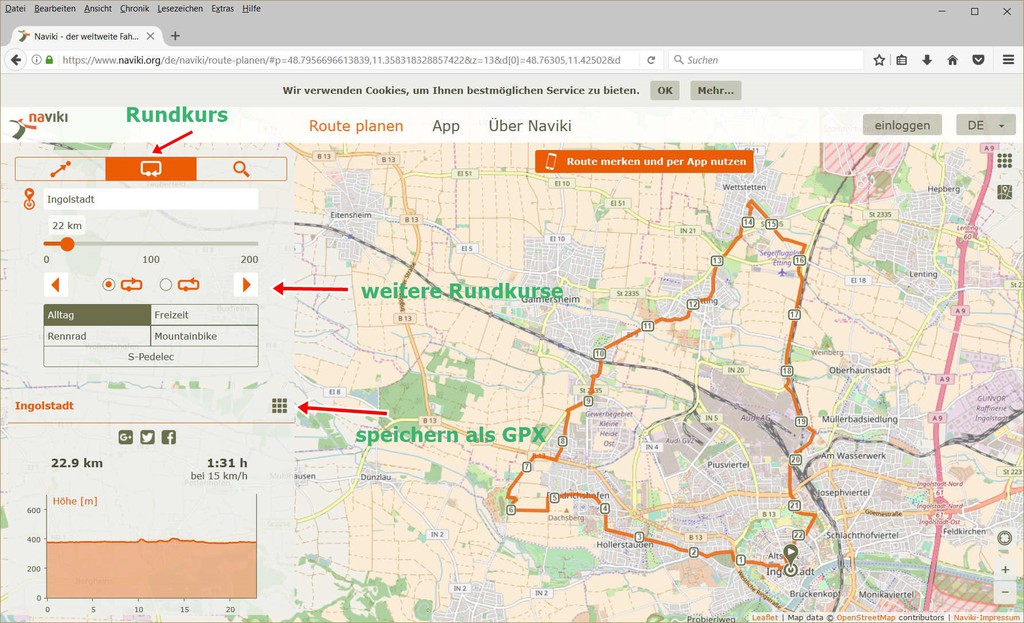Click the Naviki logo
The height and width of the screenshot is (623, 1024).
(39, 124)
